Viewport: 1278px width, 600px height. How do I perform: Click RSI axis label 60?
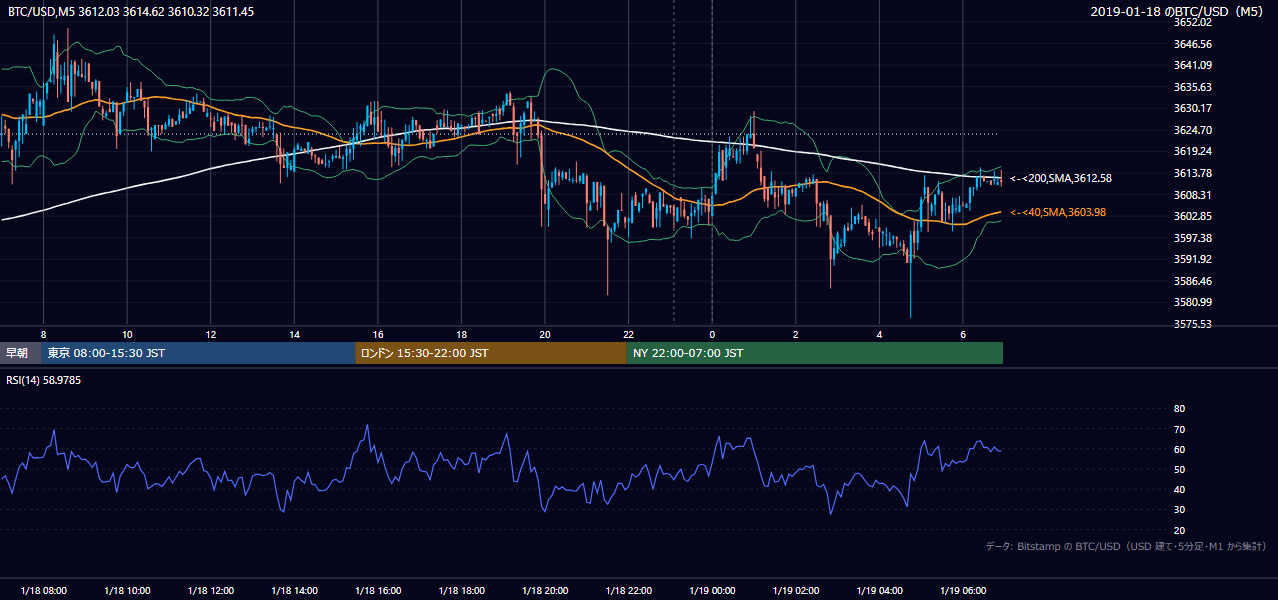[x=1179, y=449]
